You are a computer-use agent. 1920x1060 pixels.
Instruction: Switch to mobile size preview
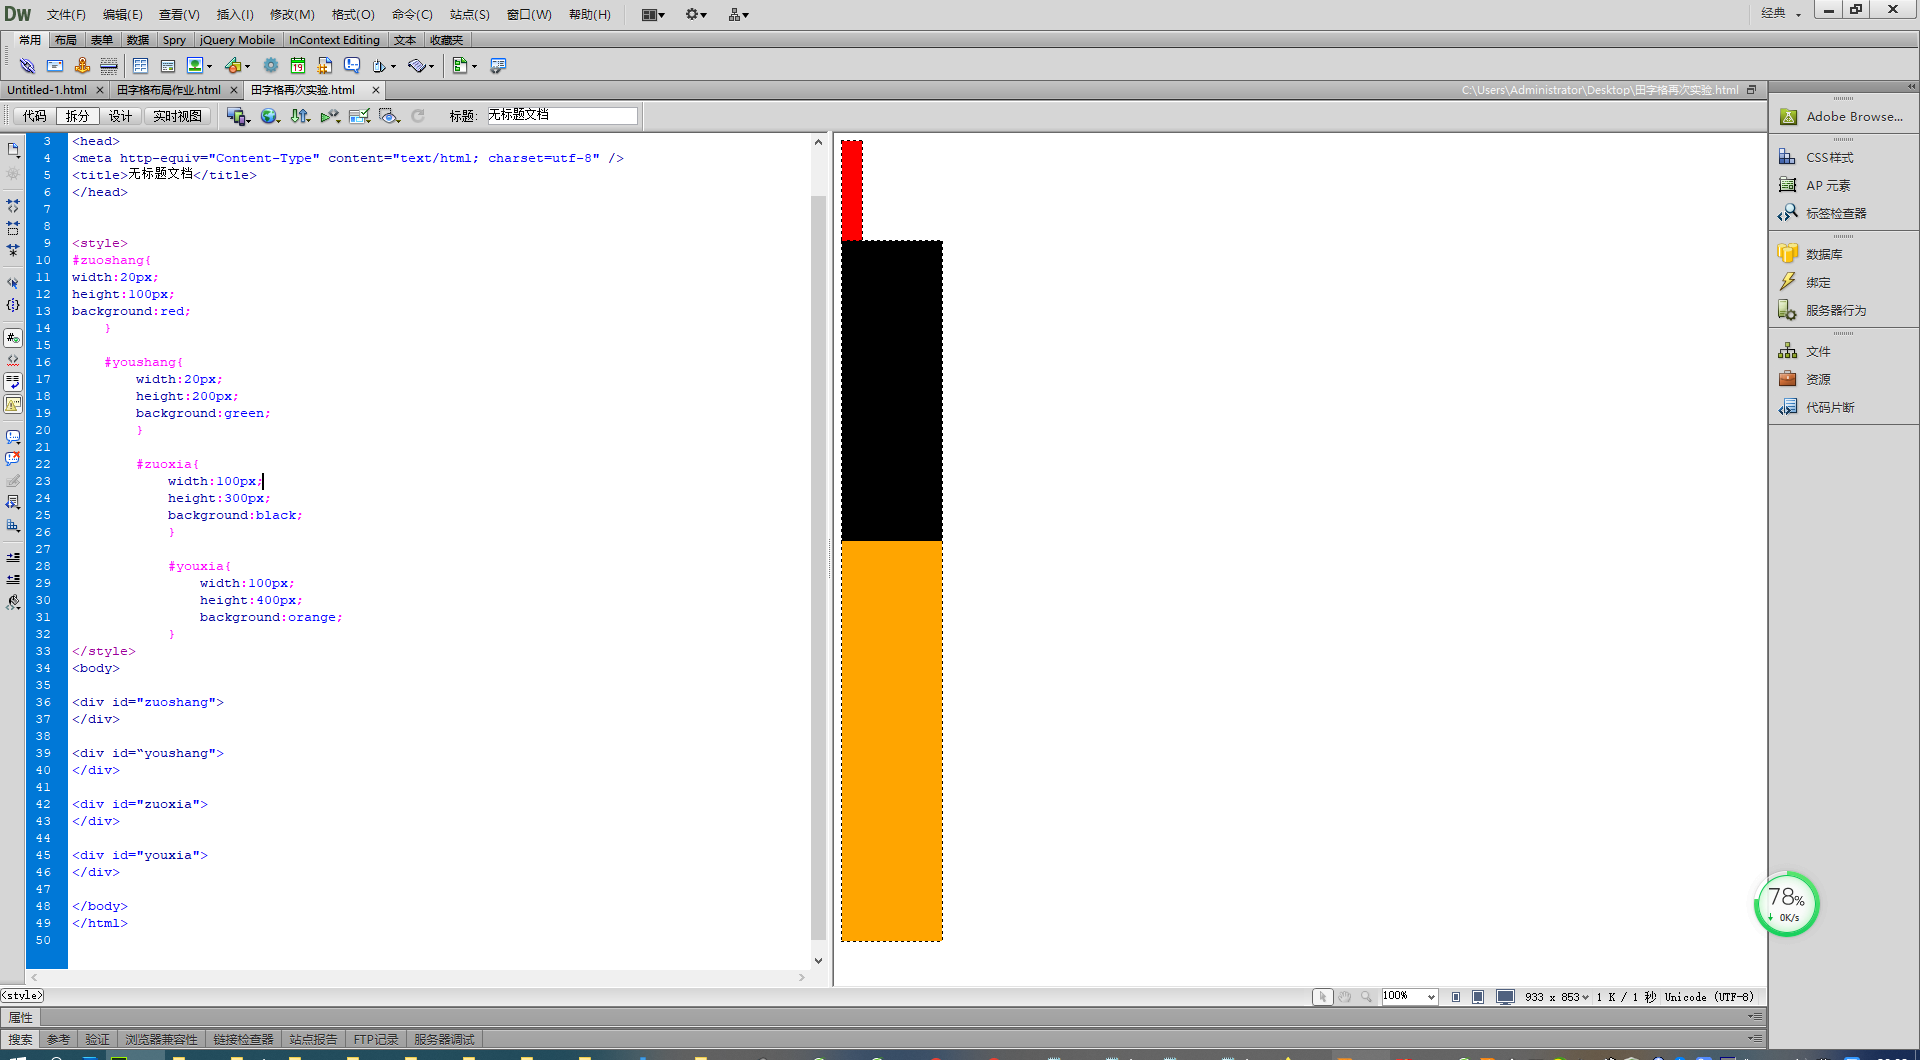(1456, 997)
